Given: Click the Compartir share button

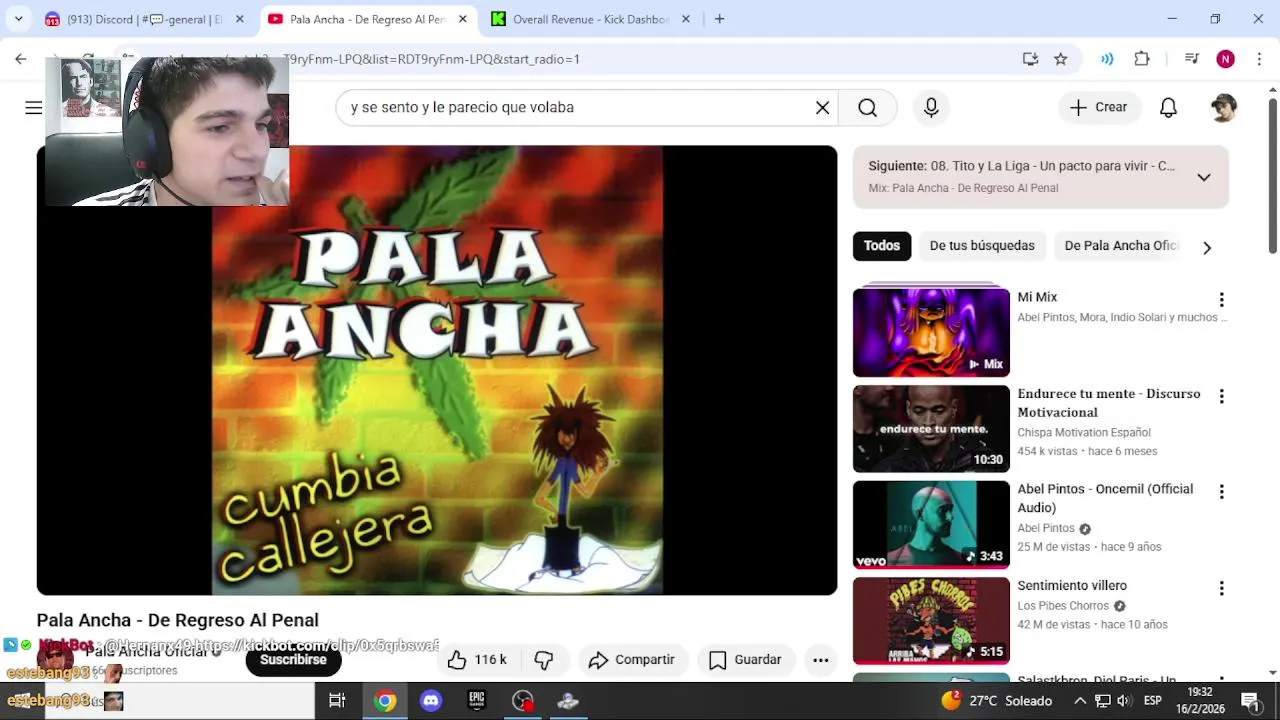Looking at the screenshot, I should [x=631, y=660].
